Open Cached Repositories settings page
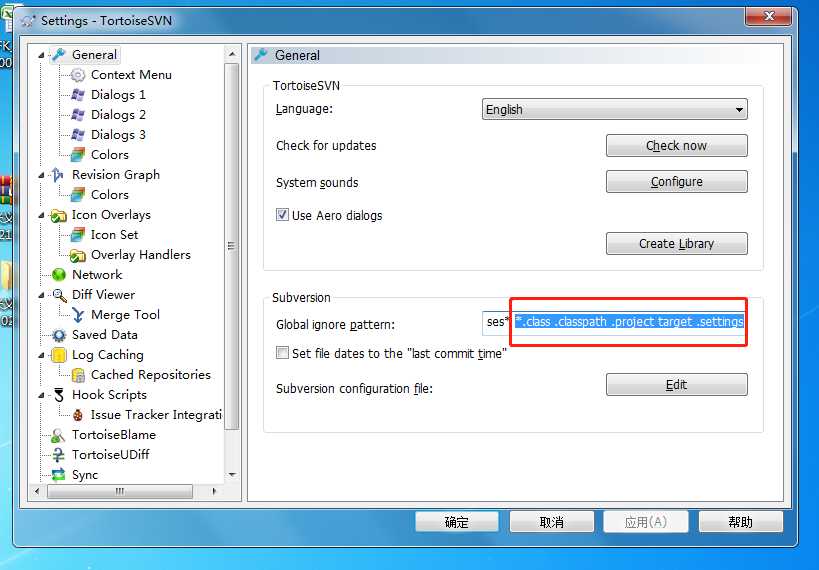819x570 pixels. tap(150, 375)
